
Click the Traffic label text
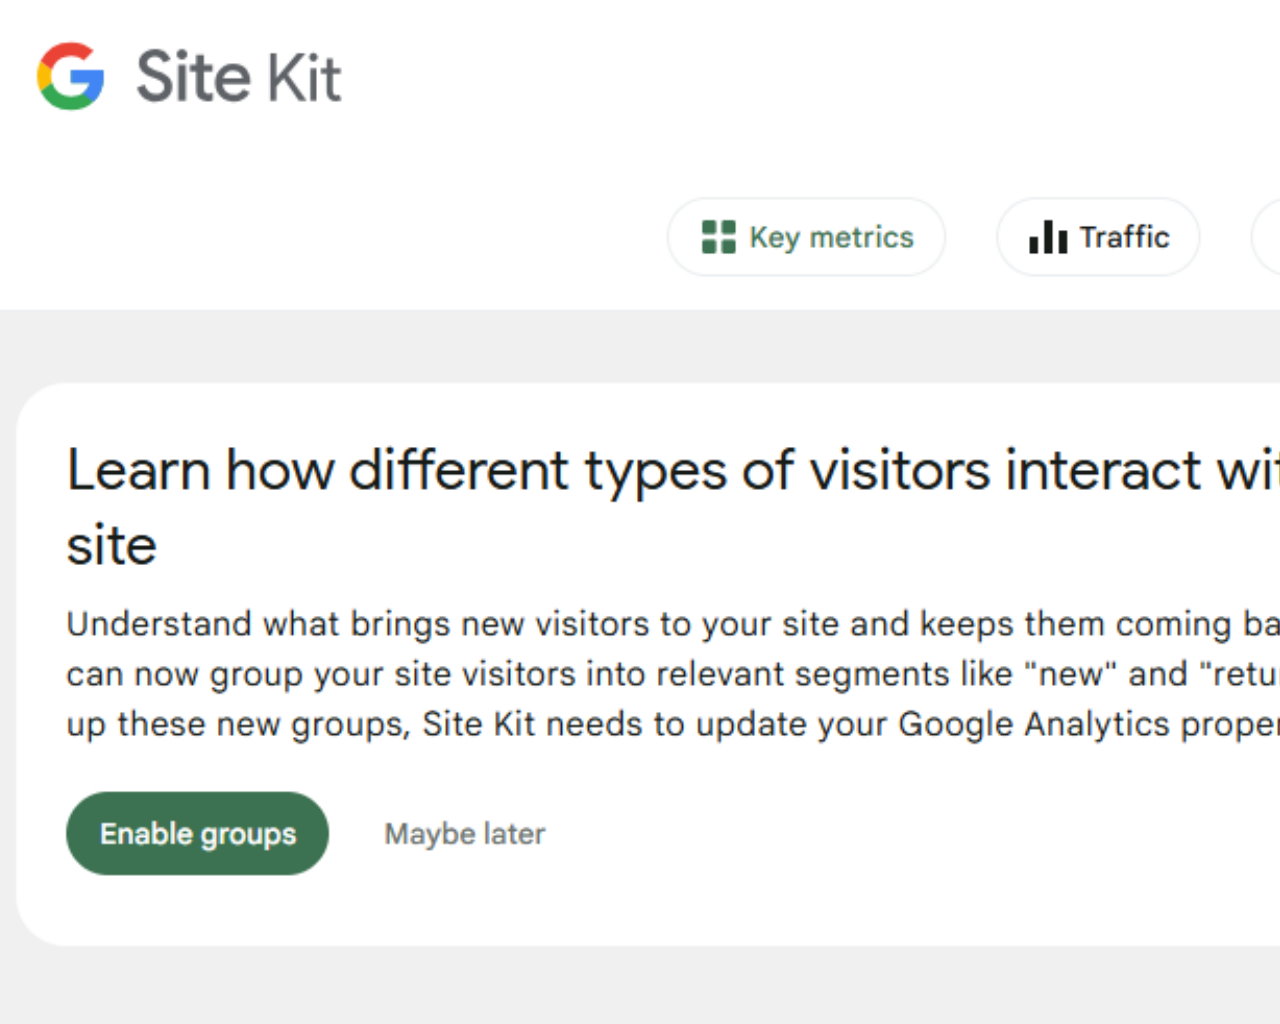pyautogui.click(x=1124, y=237)
